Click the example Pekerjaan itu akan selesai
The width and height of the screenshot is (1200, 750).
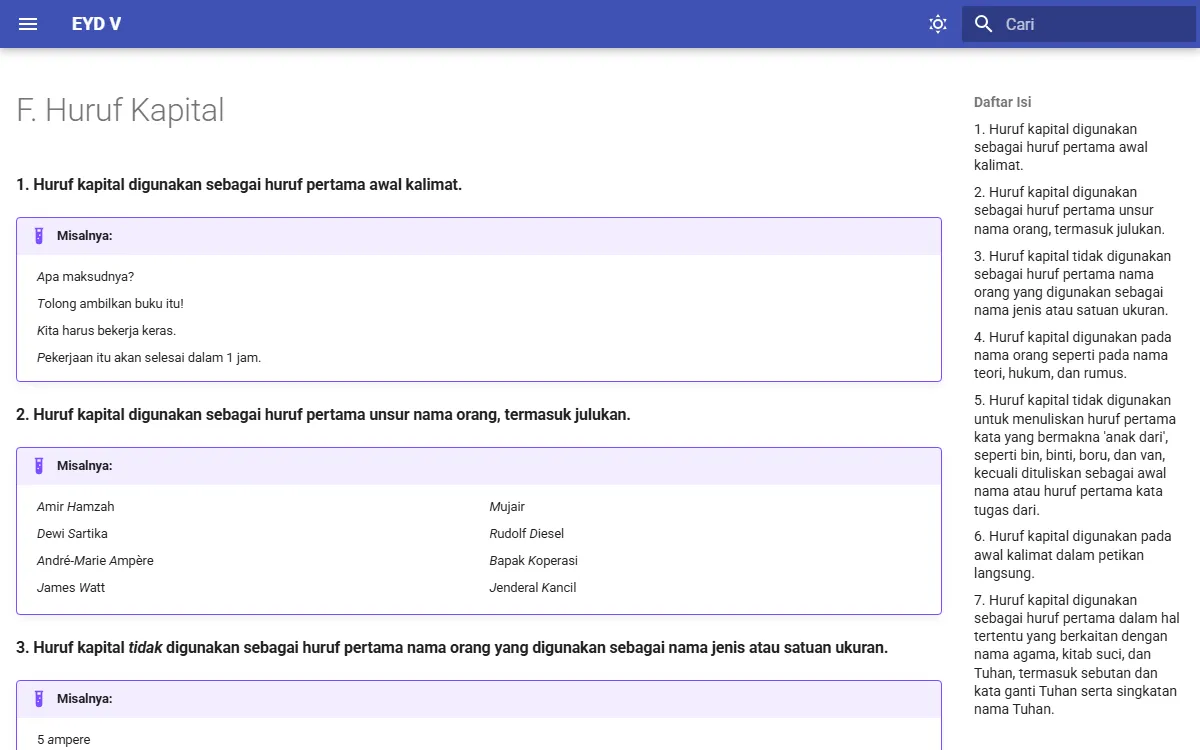[149, 358]
